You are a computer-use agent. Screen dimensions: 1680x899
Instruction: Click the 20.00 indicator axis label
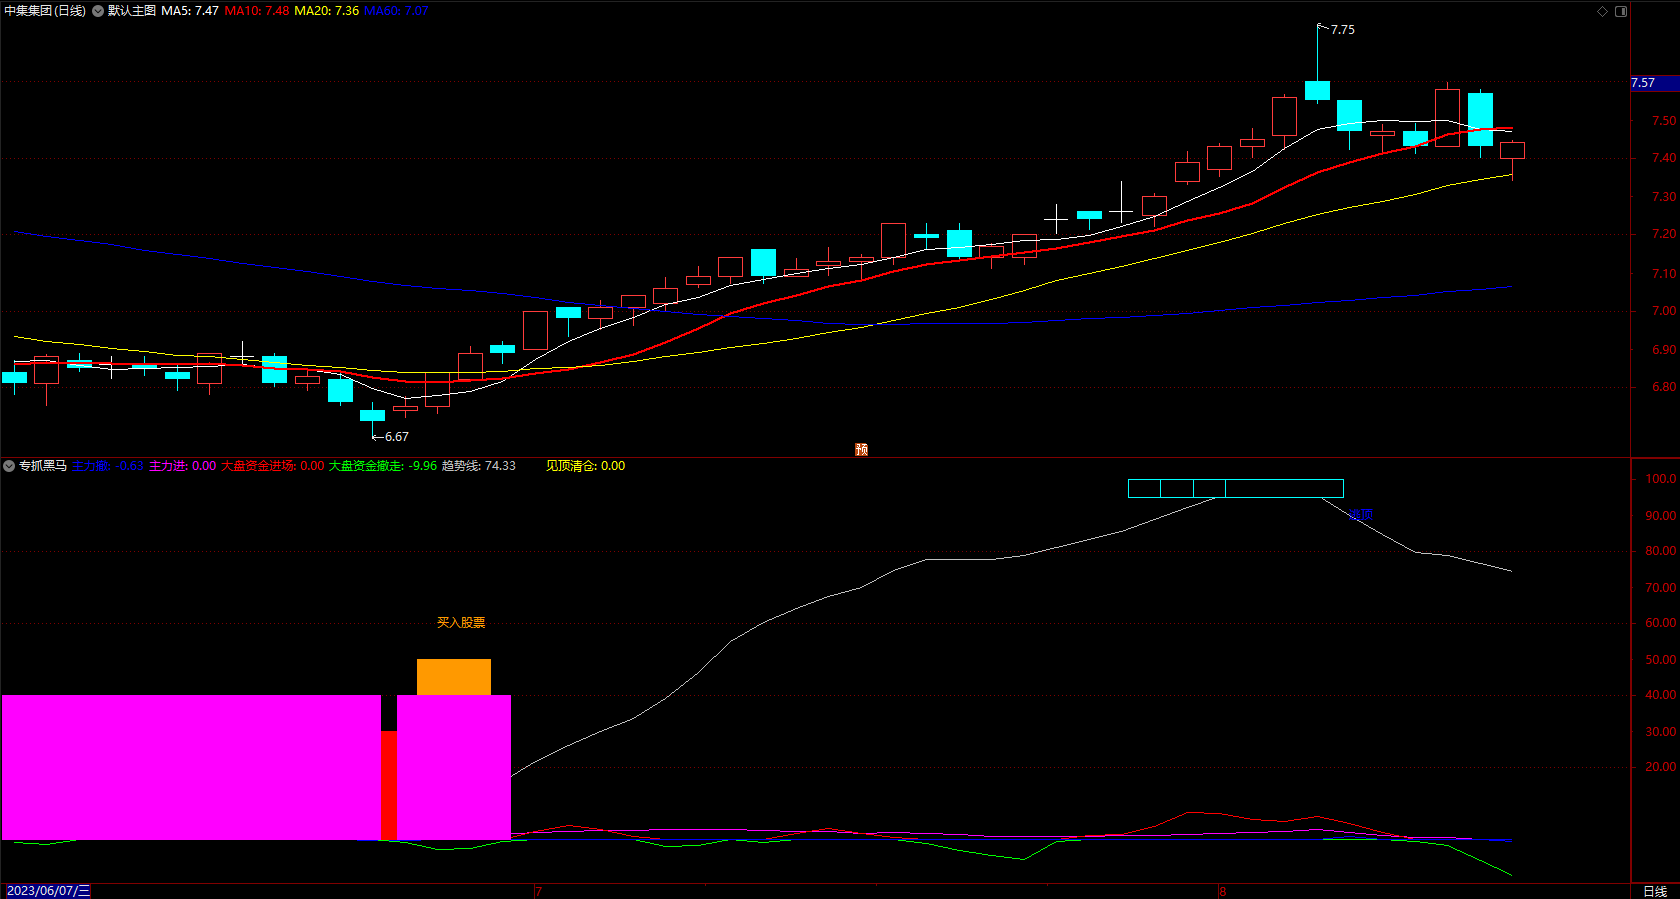point(1661,767)
